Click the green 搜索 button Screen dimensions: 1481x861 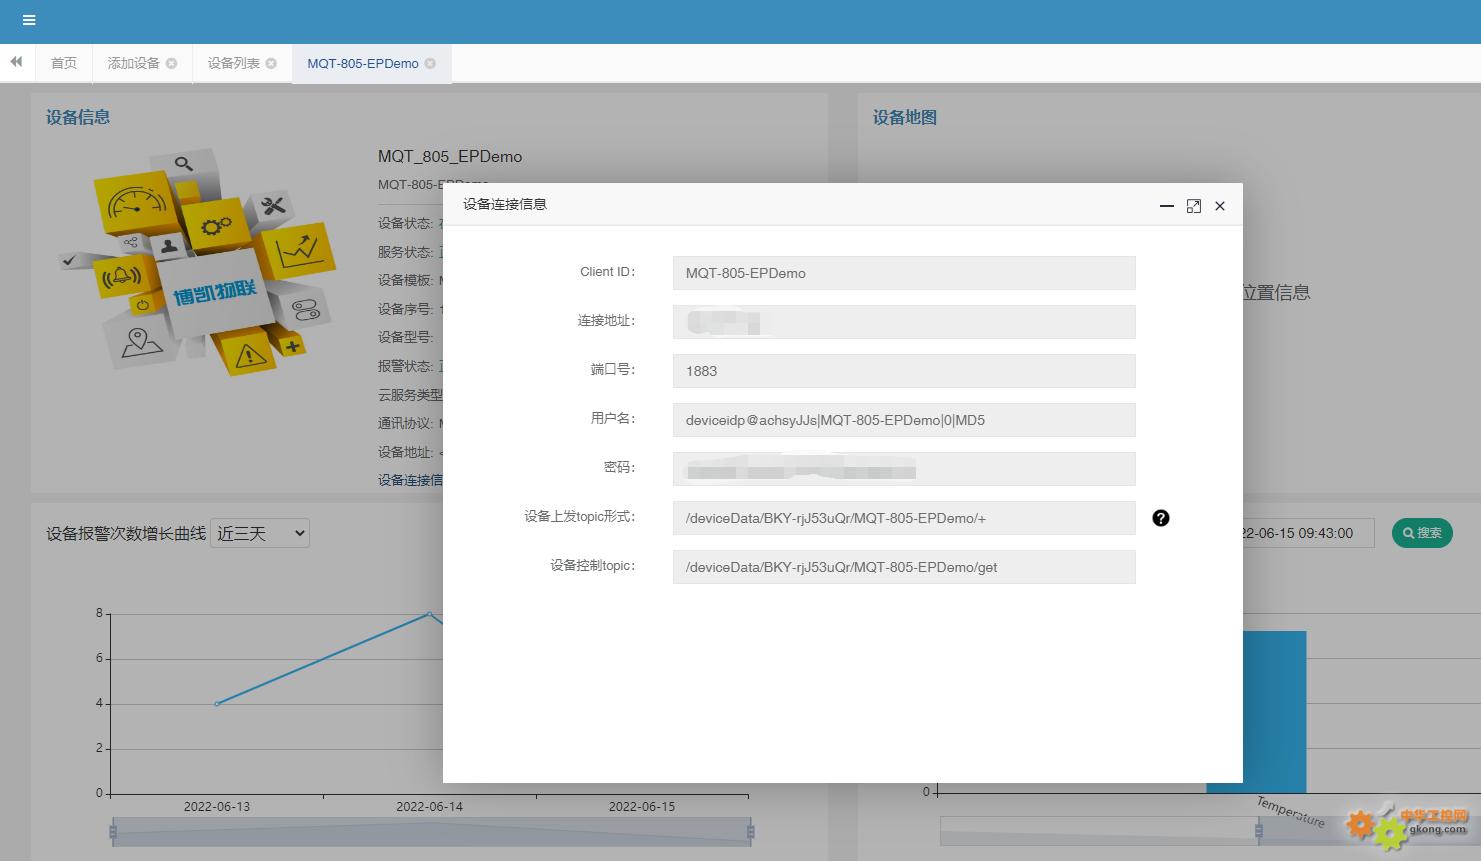click(1422, 533)
